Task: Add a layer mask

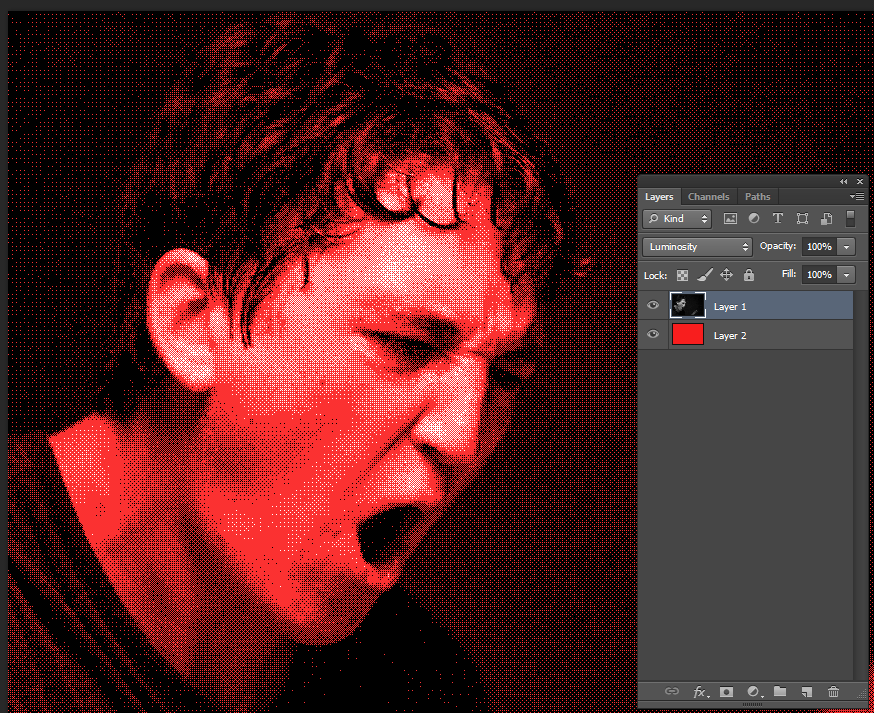Action: coord(726,692)
